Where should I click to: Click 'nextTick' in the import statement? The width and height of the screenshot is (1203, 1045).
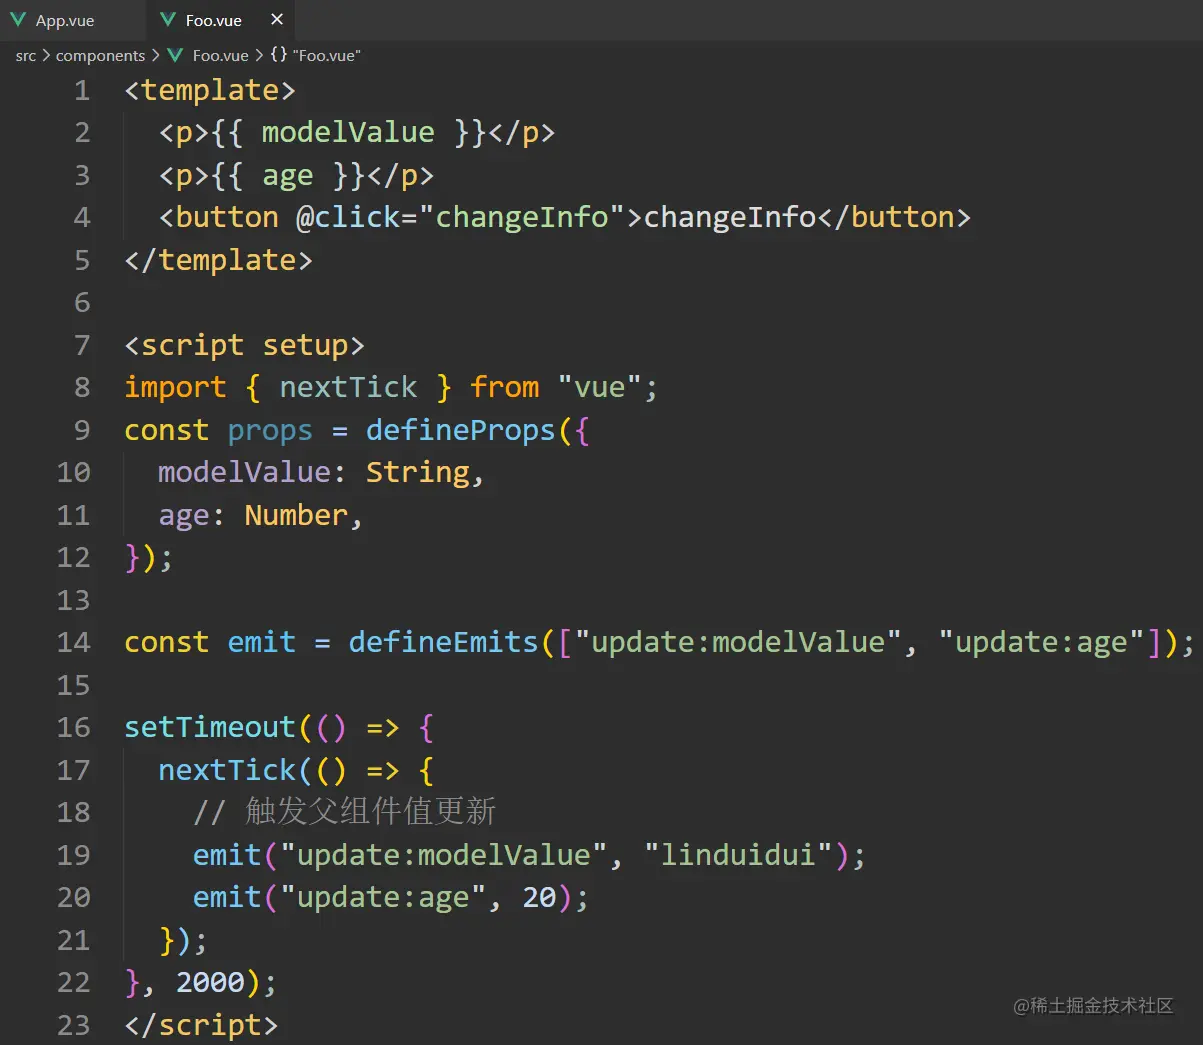(x=348, y=388)
